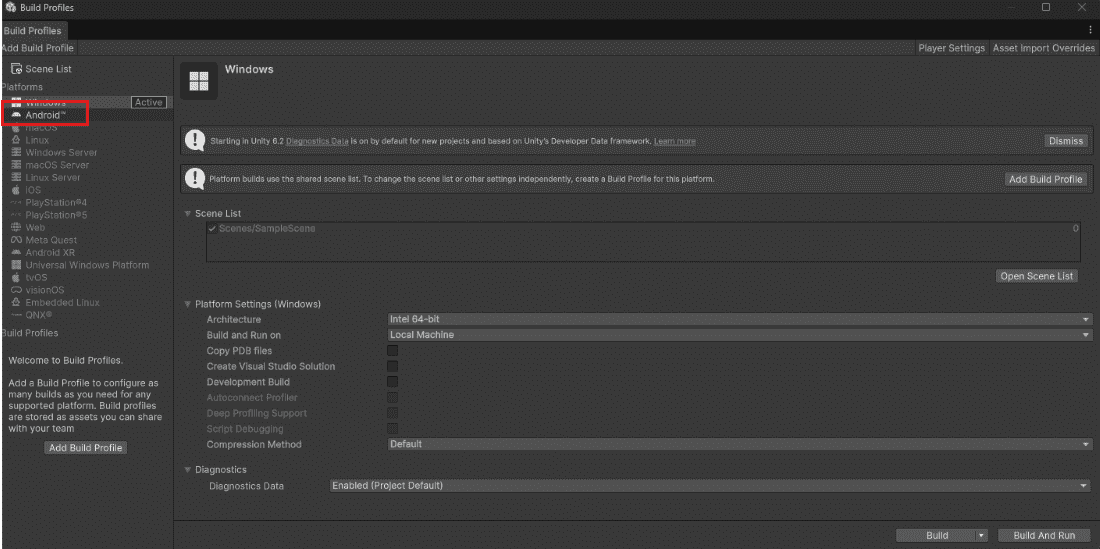
Task: Open Player Settings
Action: click(952, 48)
